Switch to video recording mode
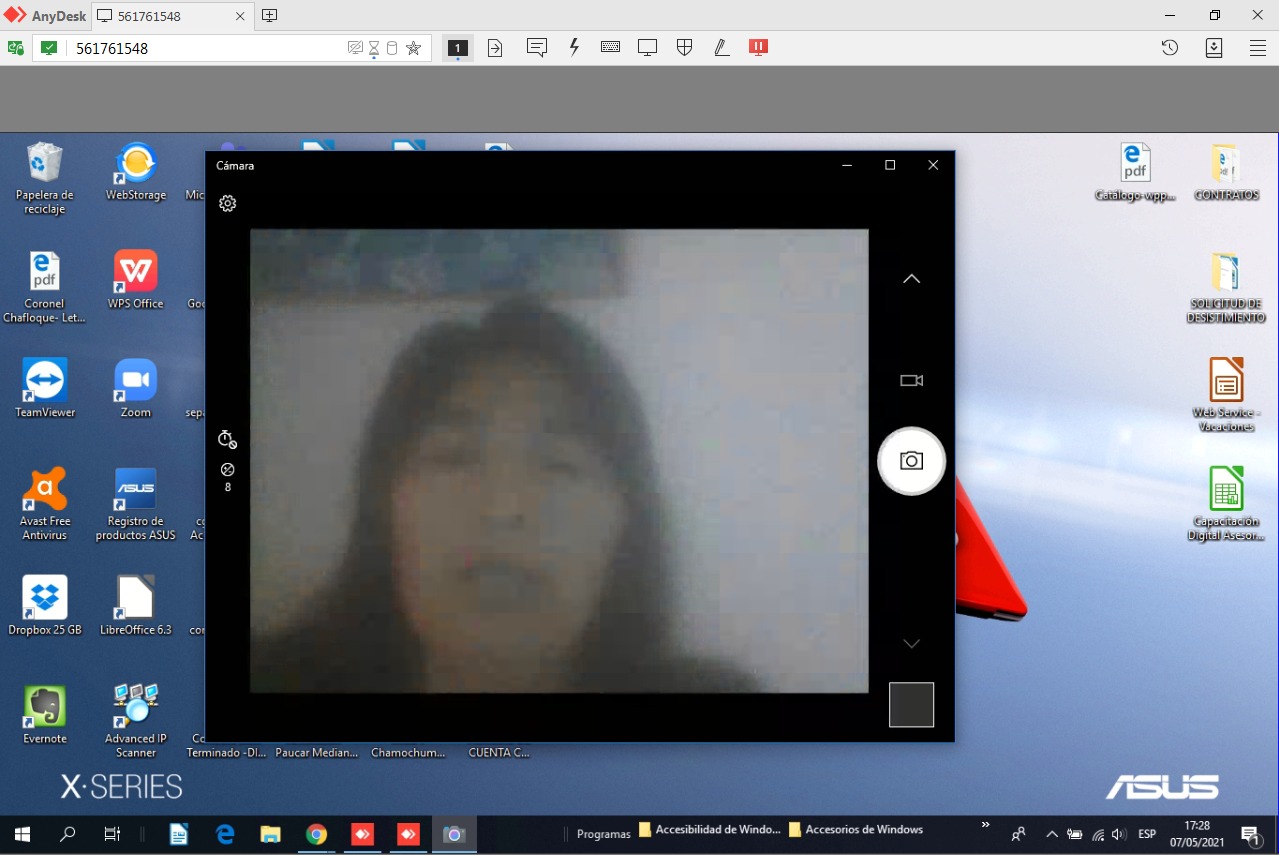Viewport: 1279px width, 855px height. pyautogui.click(x=911, y=380)
